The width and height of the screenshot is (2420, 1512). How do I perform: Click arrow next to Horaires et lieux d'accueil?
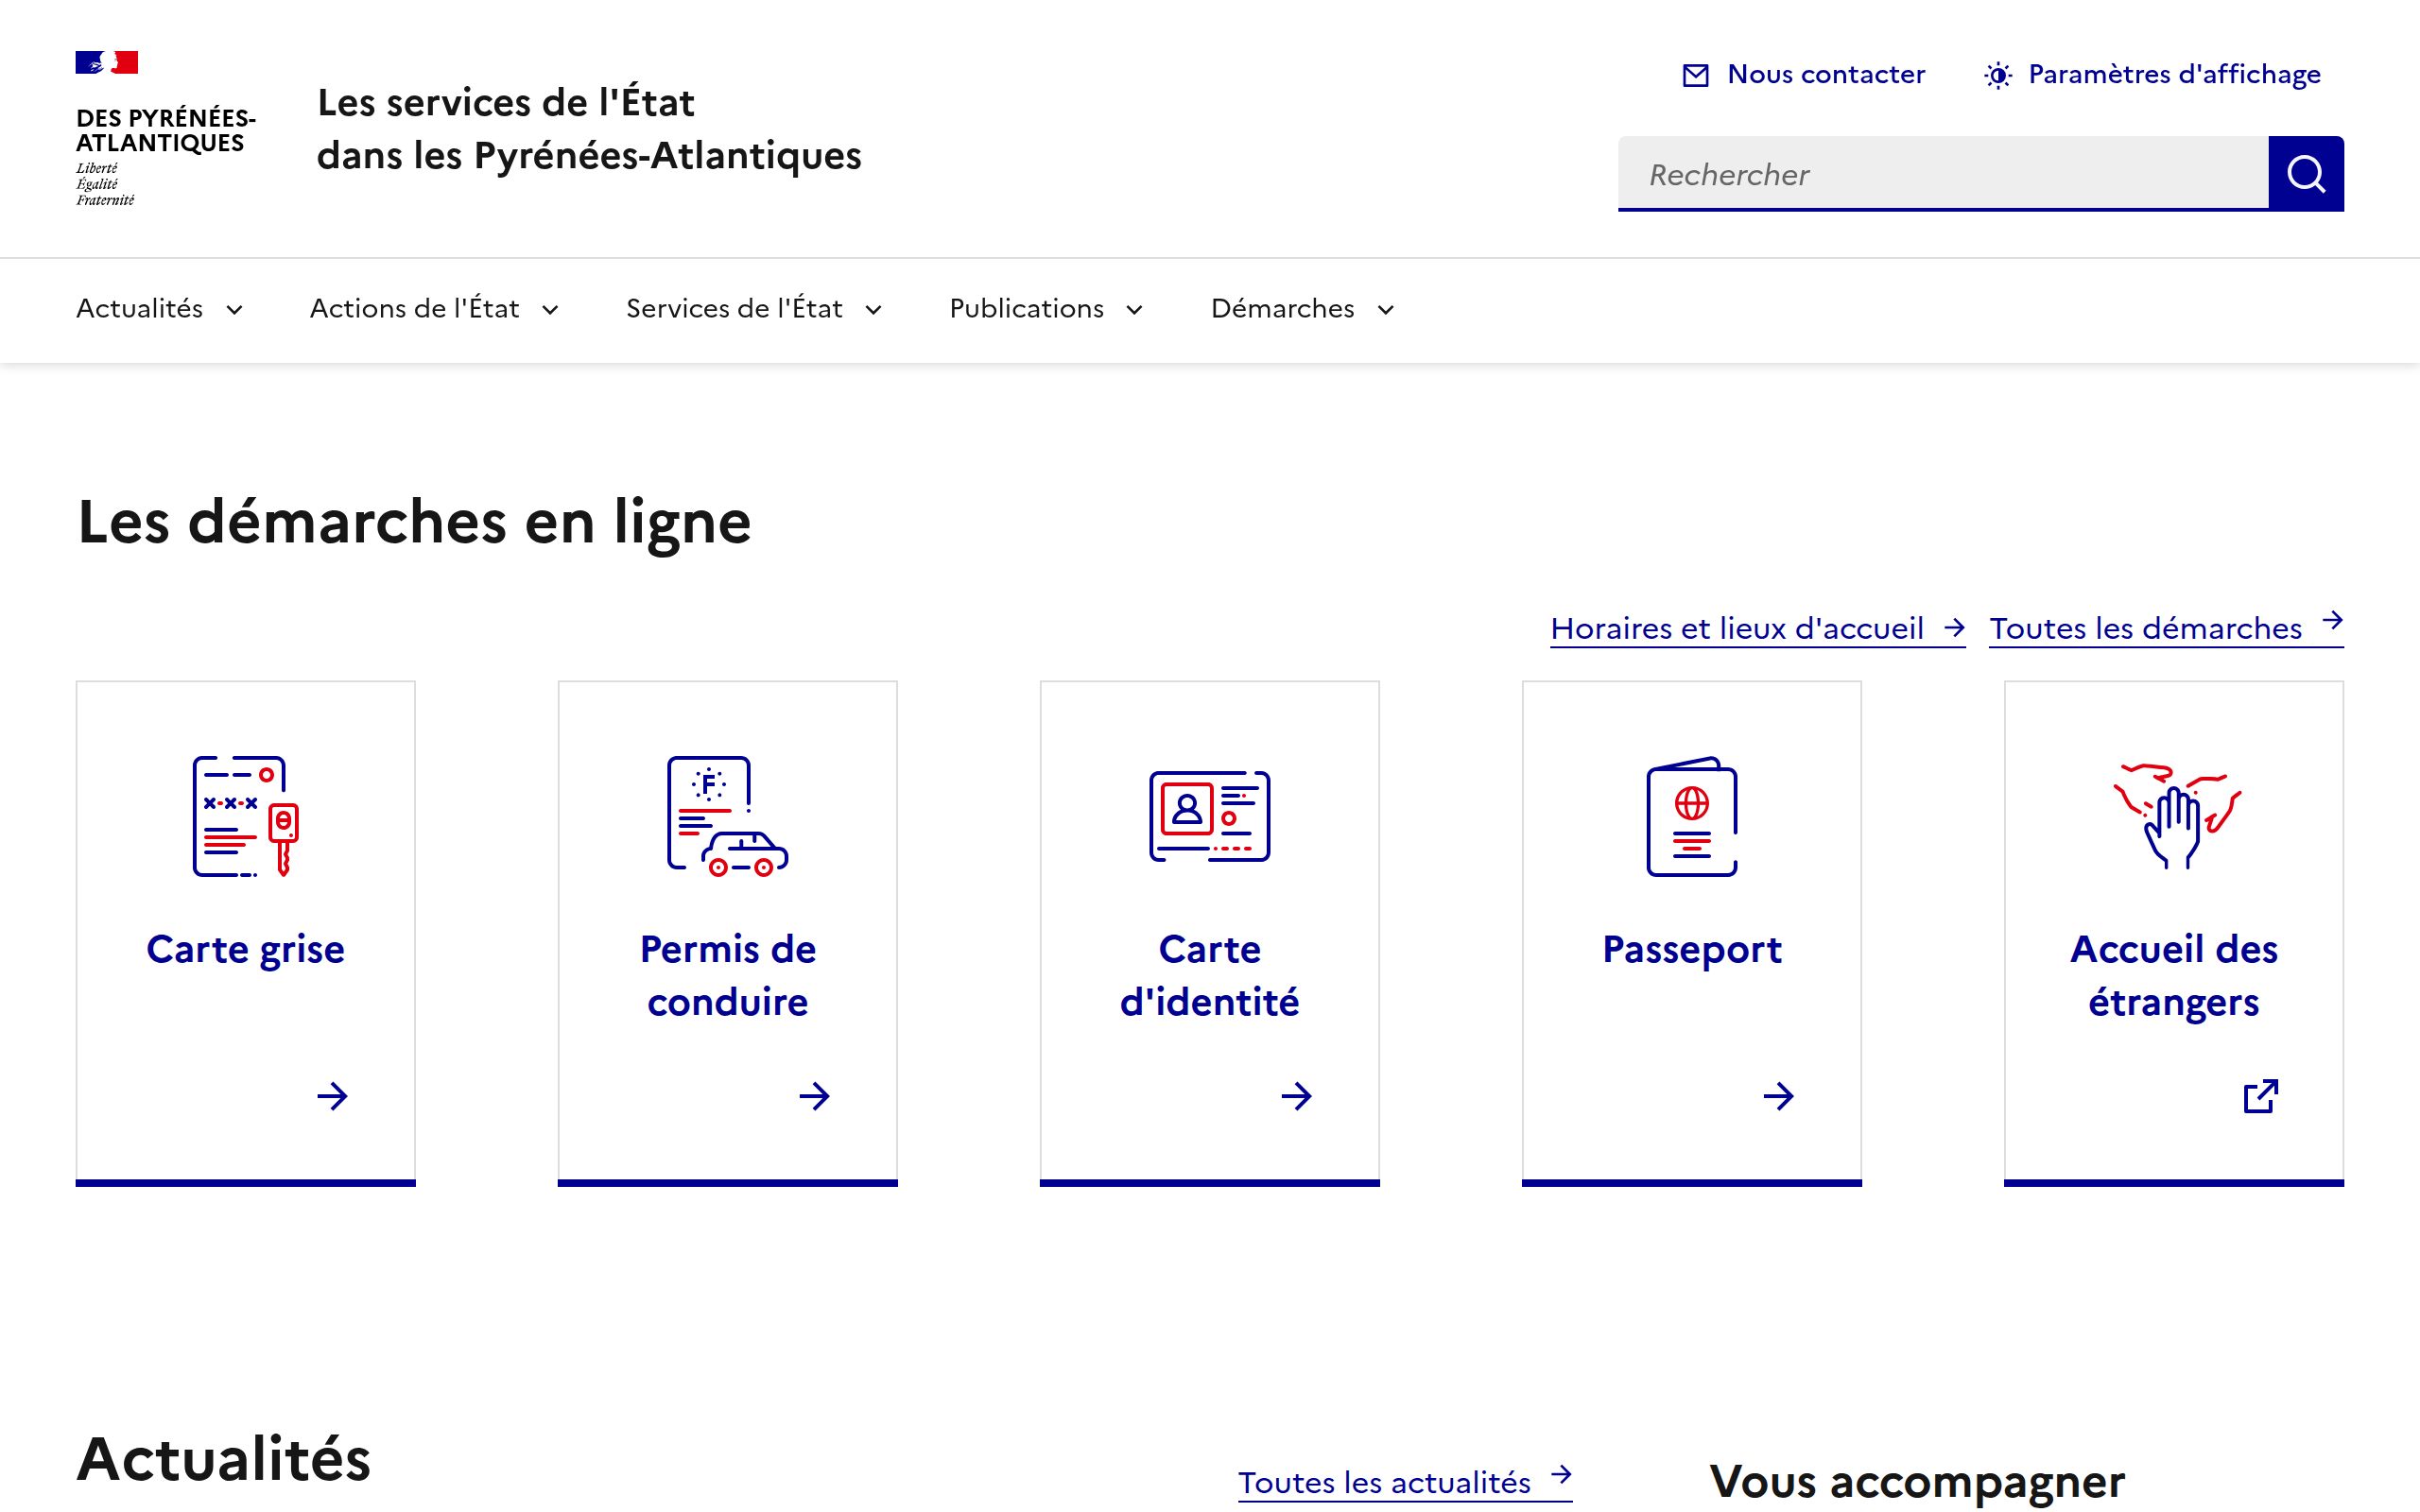[1954, 628]
